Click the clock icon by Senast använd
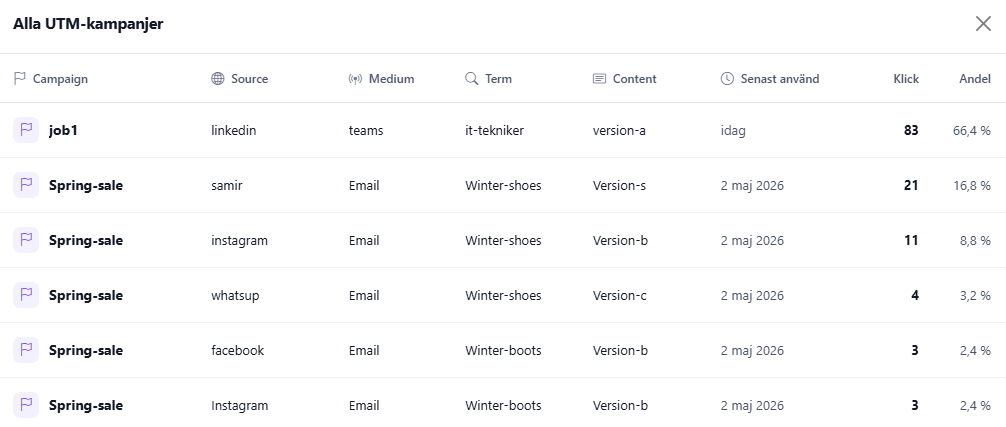The width and height of the screenshot is (1006, 427). click(x=727, y=79)
